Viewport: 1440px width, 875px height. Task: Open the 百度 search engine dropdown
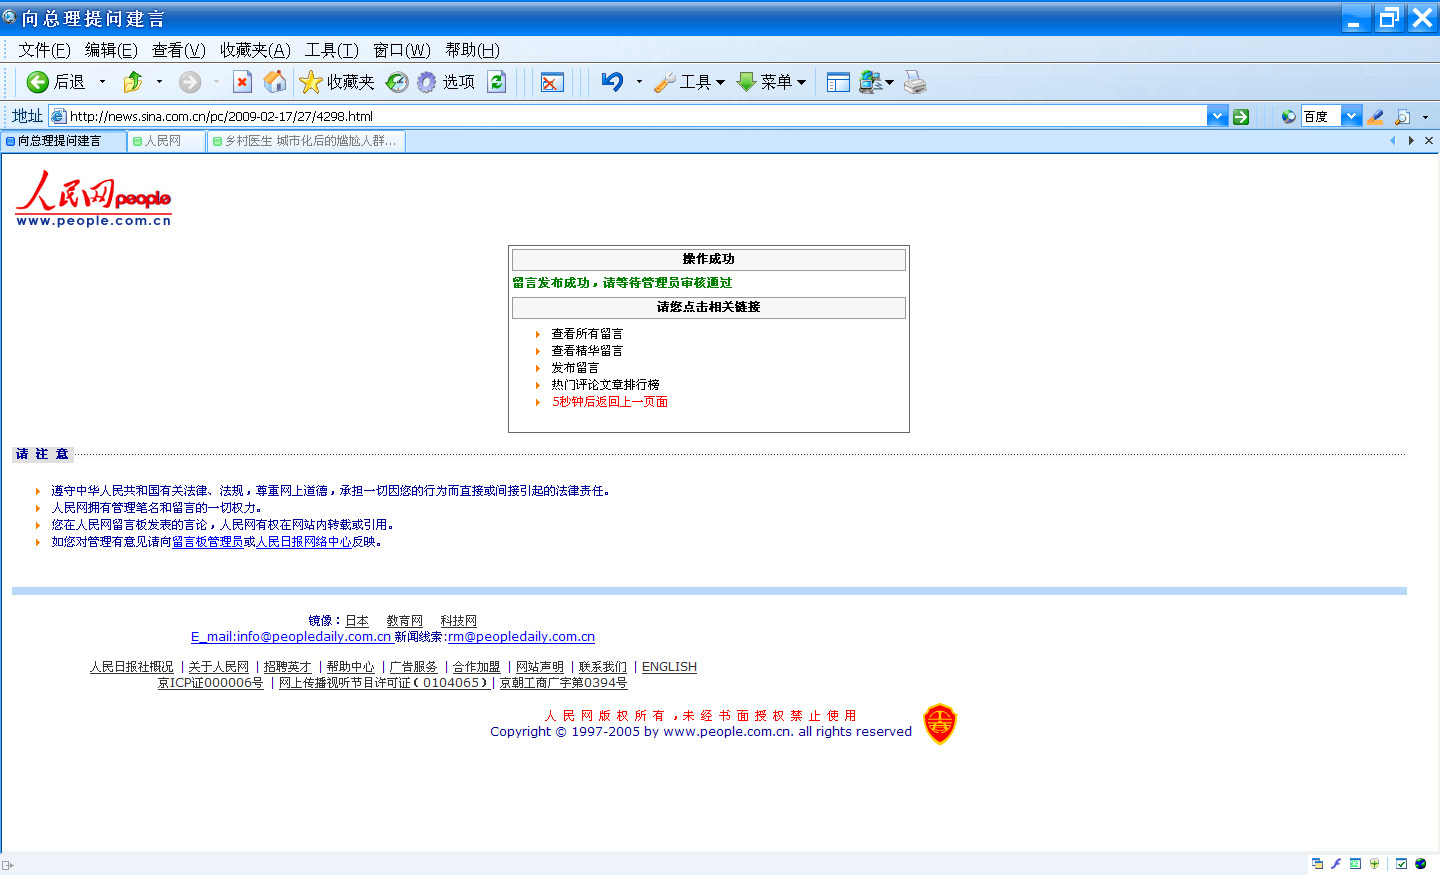pos(1351,117)
